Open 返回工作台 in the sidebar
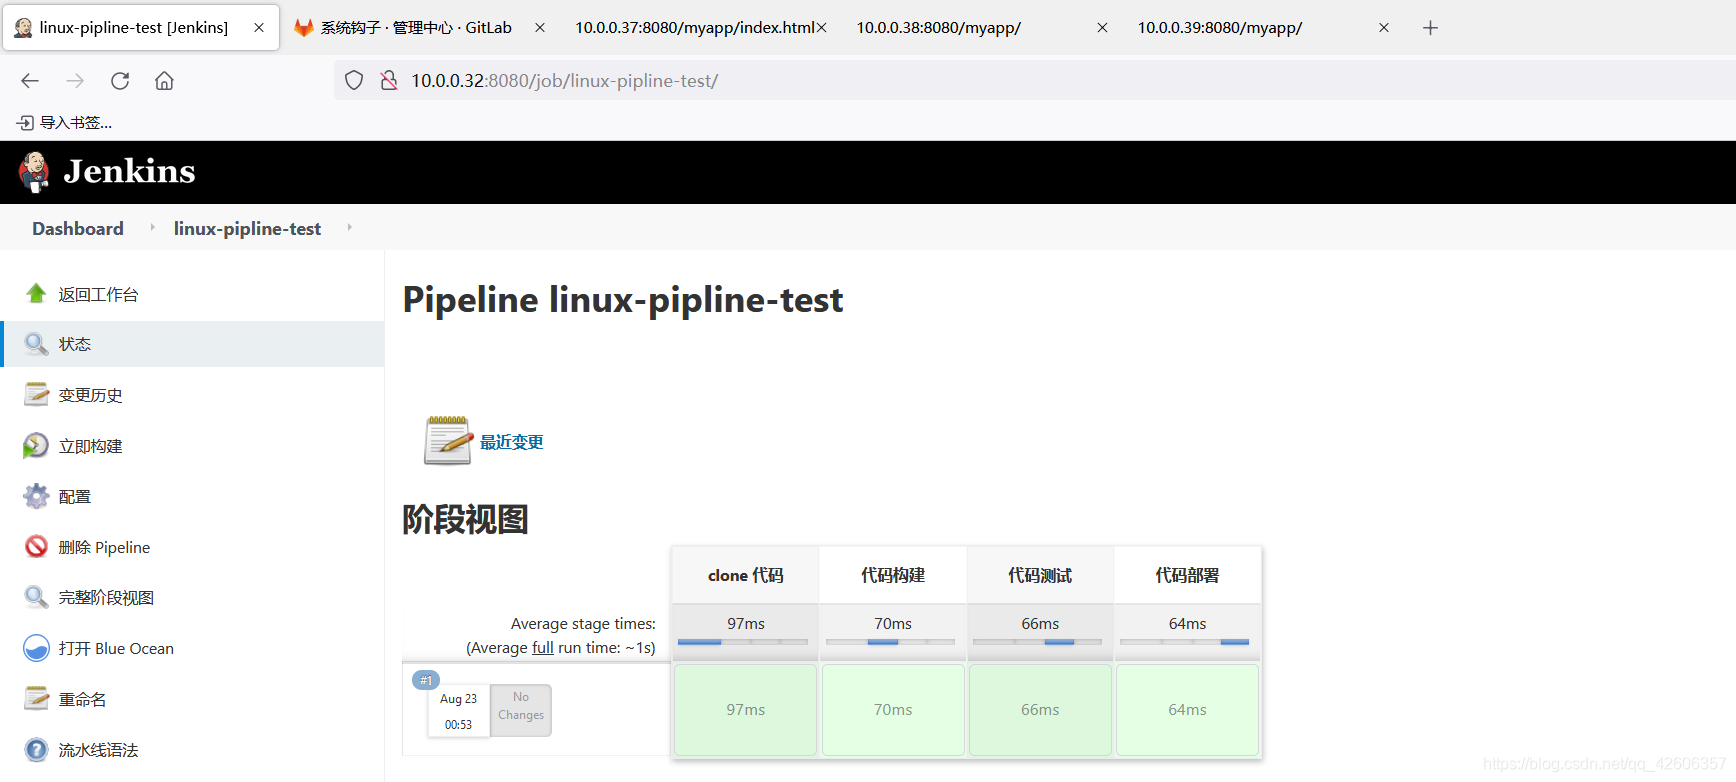This screenshot has height=782, width=1736. (98, 294)
